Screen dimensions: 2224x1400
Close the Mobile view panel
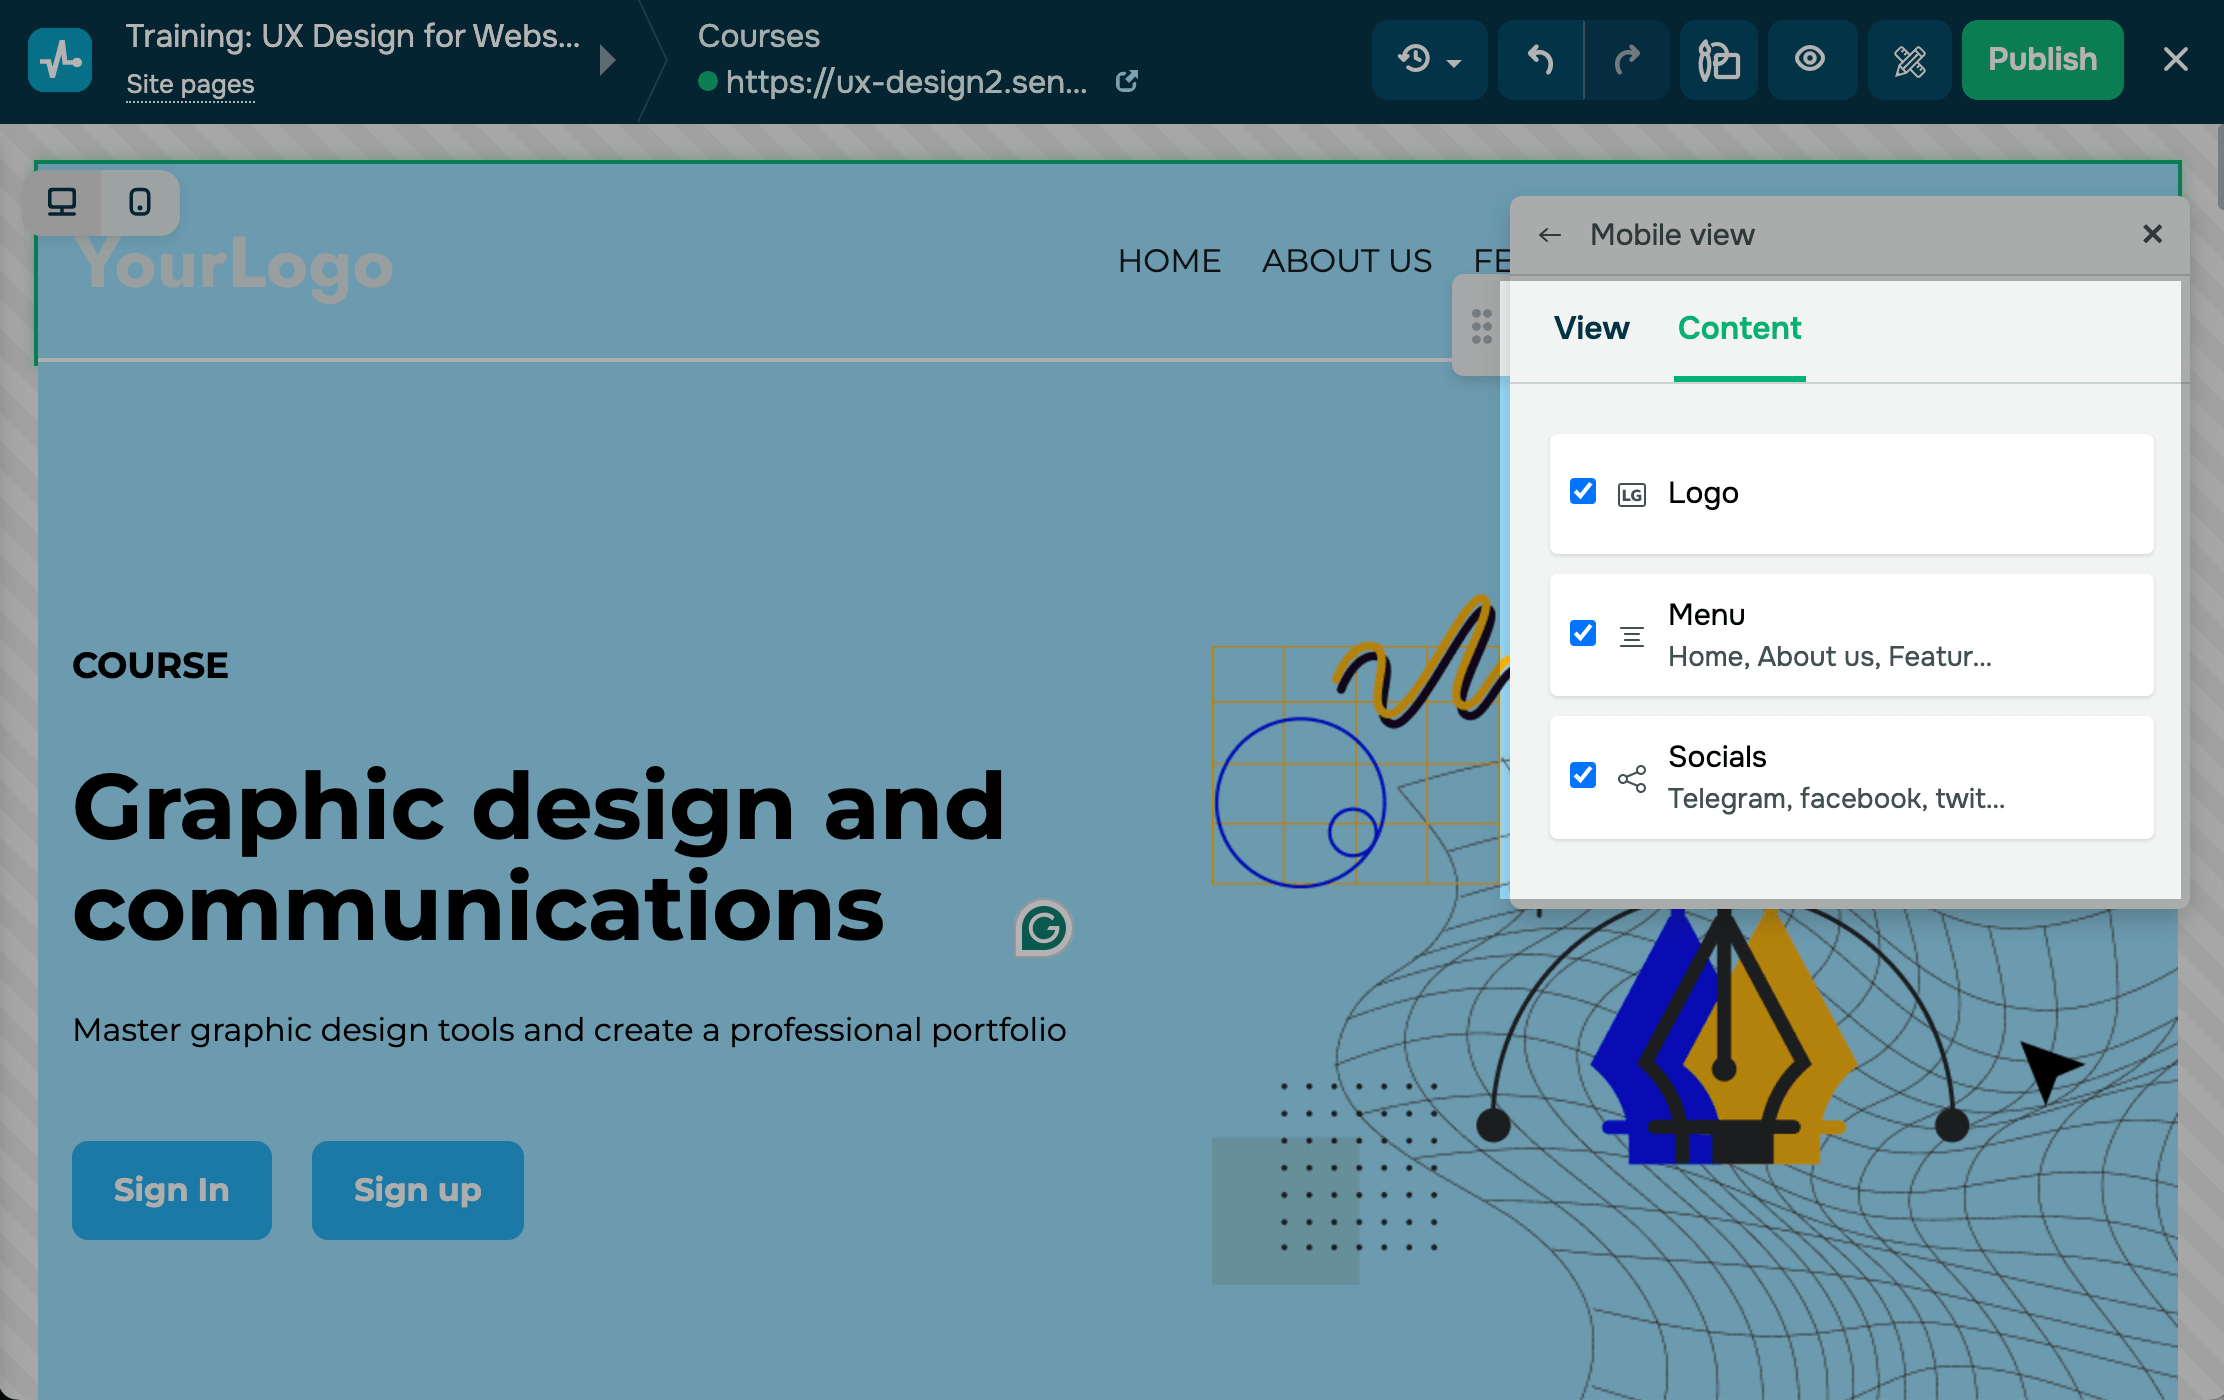pyautogui.click(x=2153, y=234)
